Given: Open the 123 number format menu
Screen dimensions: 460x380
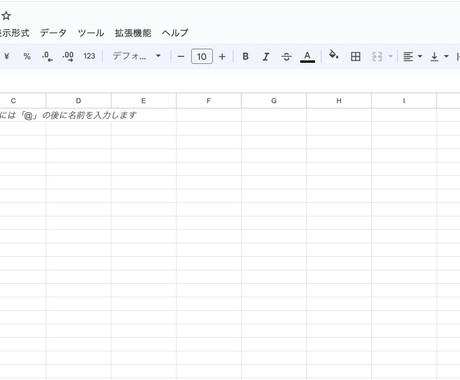Looking at the screenshot, I should tap(89, 56).
